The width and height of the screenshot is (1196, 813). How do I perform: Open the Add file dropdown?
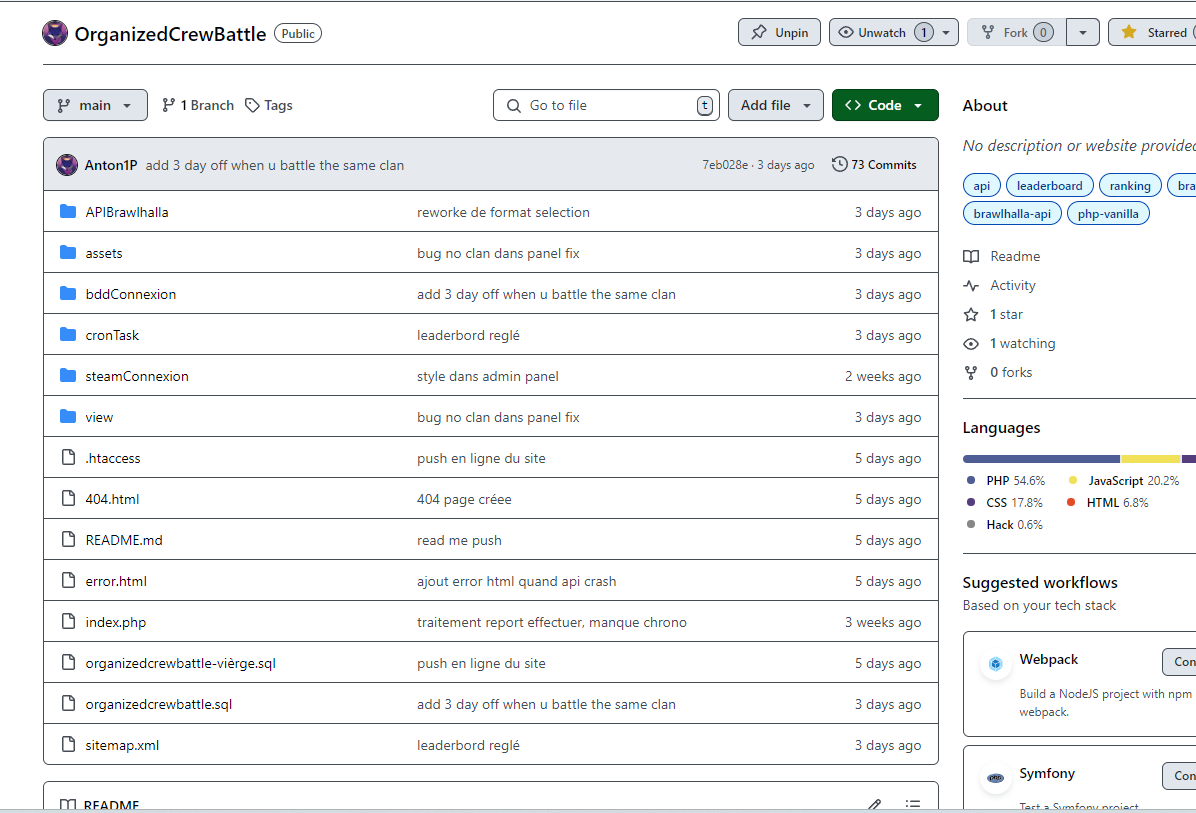point(776,105)
